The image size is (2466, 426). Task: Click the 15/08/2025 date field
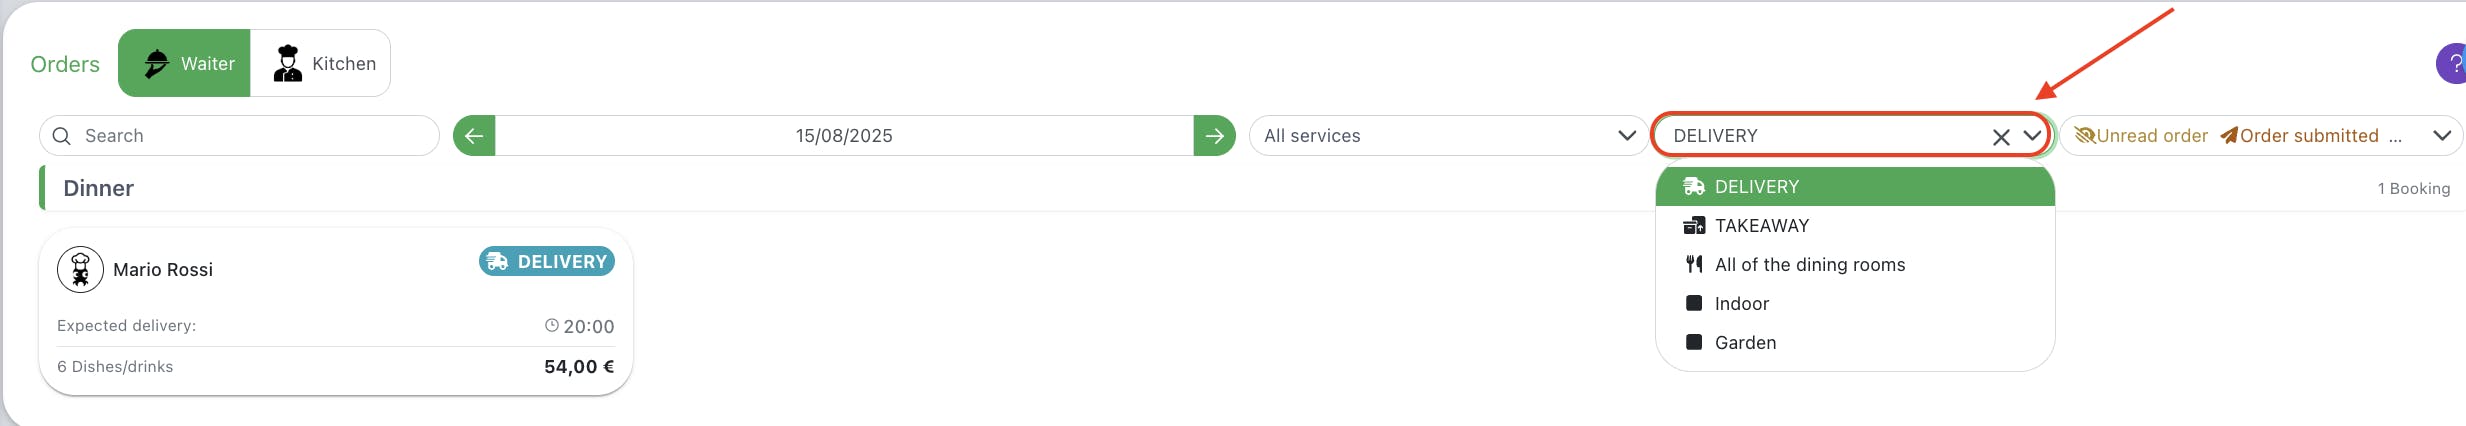tap(844, 136)
